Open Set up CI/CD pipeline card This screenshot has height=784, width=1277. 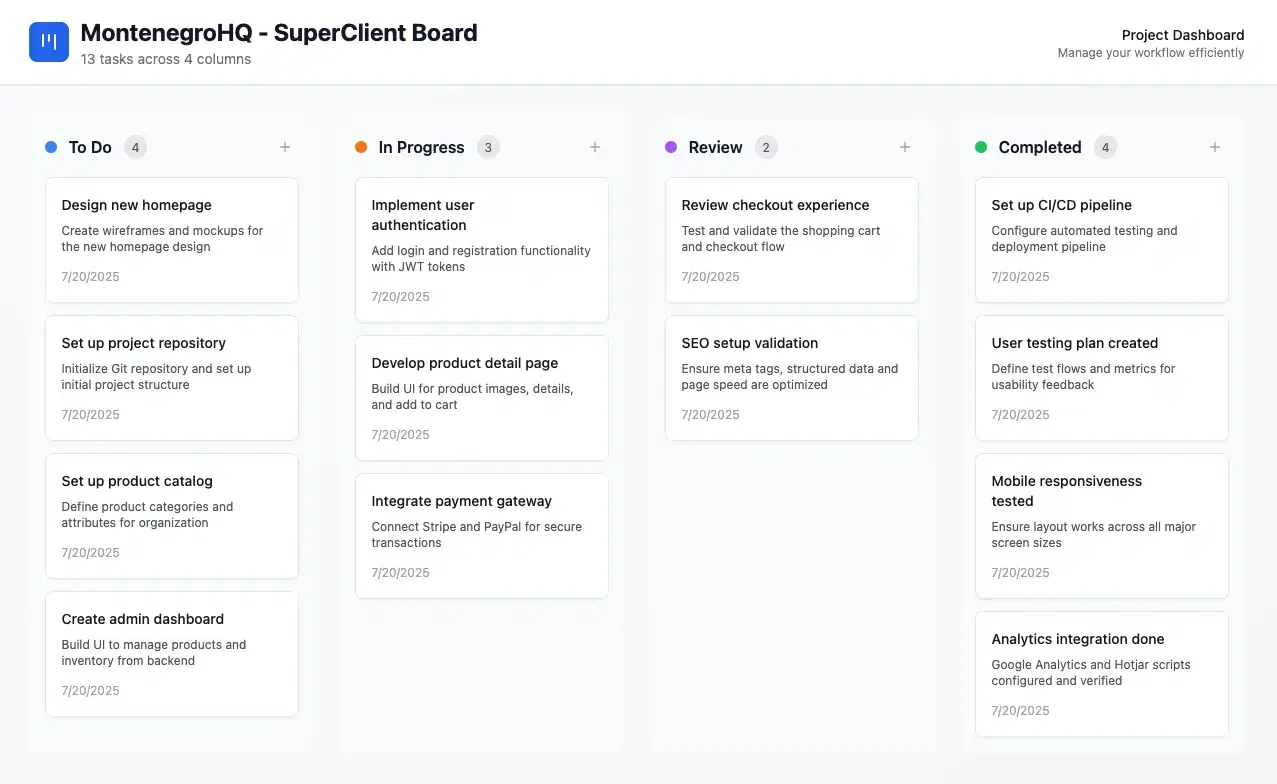pyautogui.click(x=1102, y=240)
